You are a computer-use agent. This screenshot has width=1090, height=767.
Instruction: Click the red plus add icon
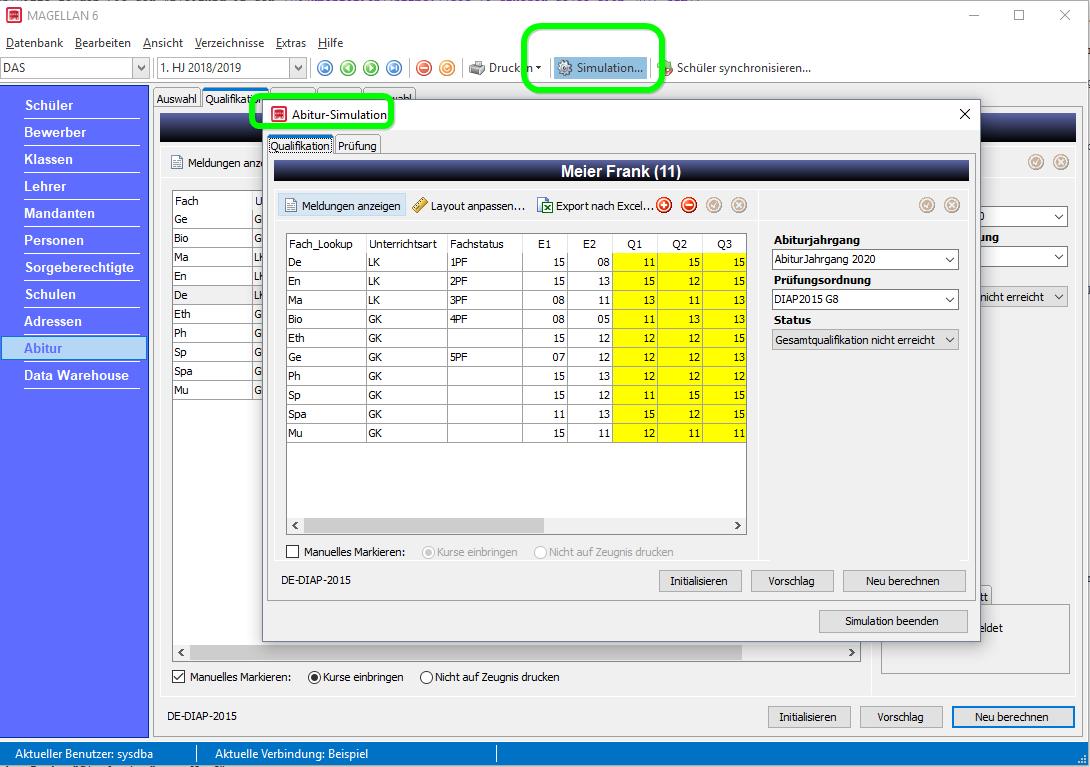point(664,205)
